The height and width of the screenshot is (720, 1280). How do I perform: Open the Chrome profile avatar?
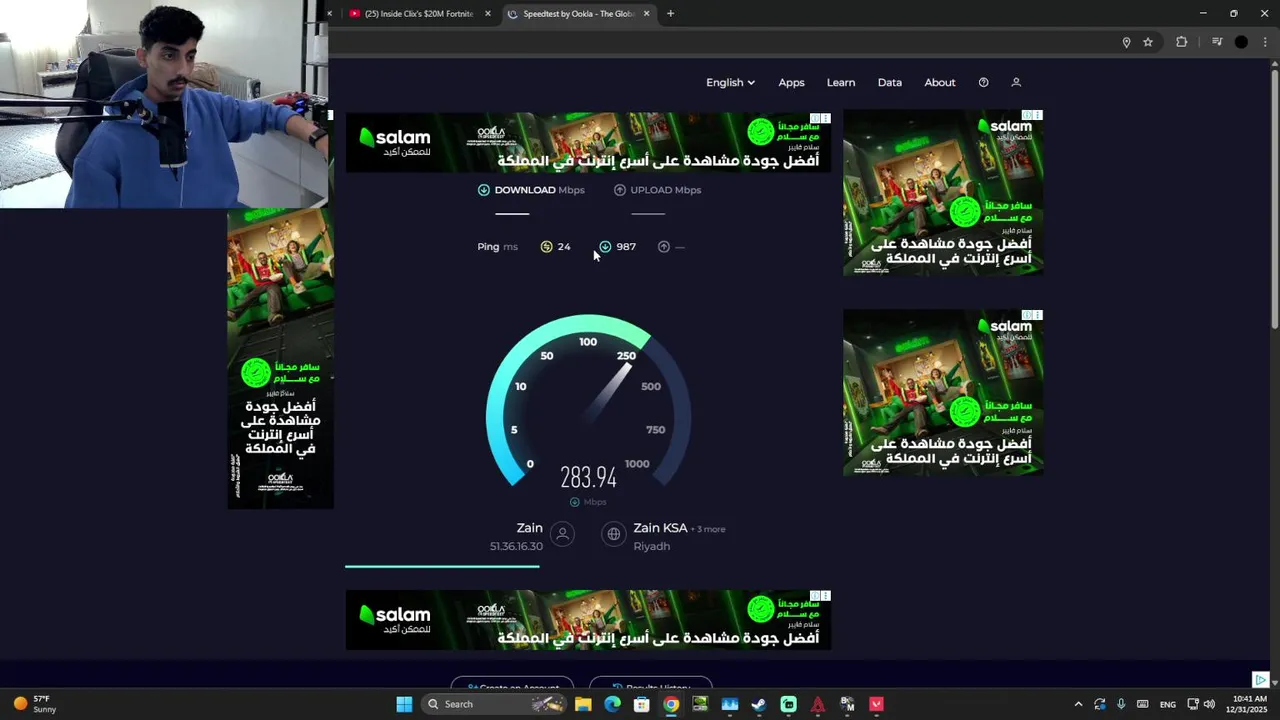[x=1241, y=42]
